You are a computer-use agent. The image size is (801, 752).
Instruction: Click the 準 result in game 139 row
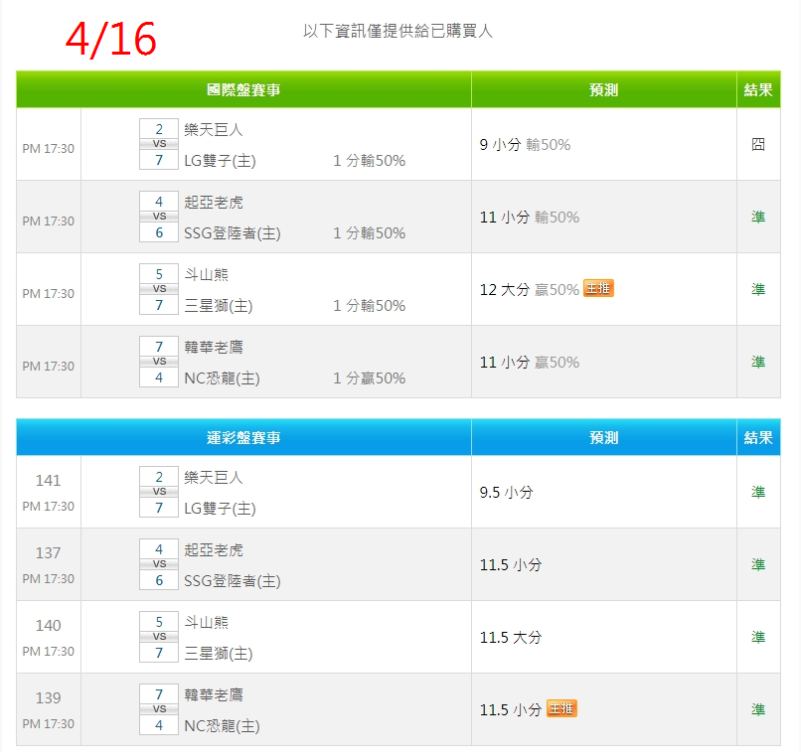click(x=758, y=710)
